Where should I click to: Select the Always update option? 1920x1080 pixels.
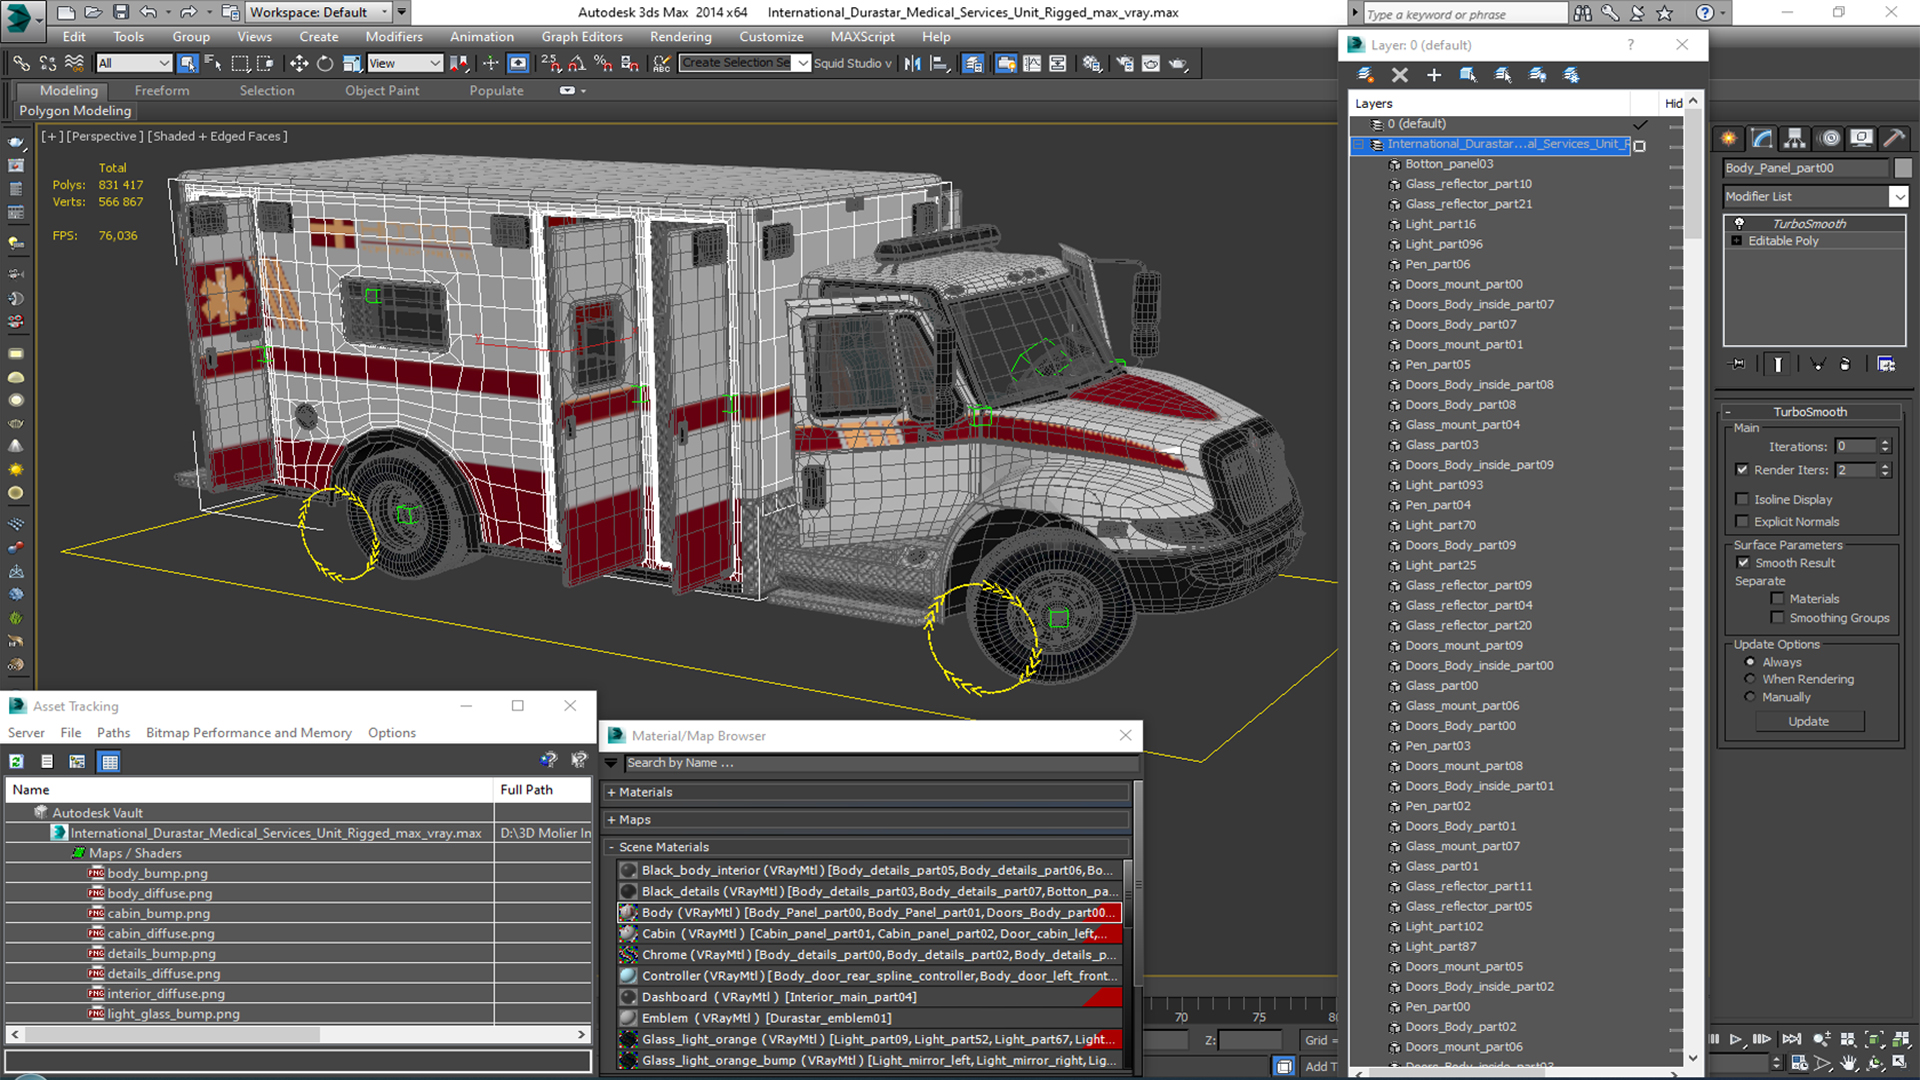(x=1750, y=662)
